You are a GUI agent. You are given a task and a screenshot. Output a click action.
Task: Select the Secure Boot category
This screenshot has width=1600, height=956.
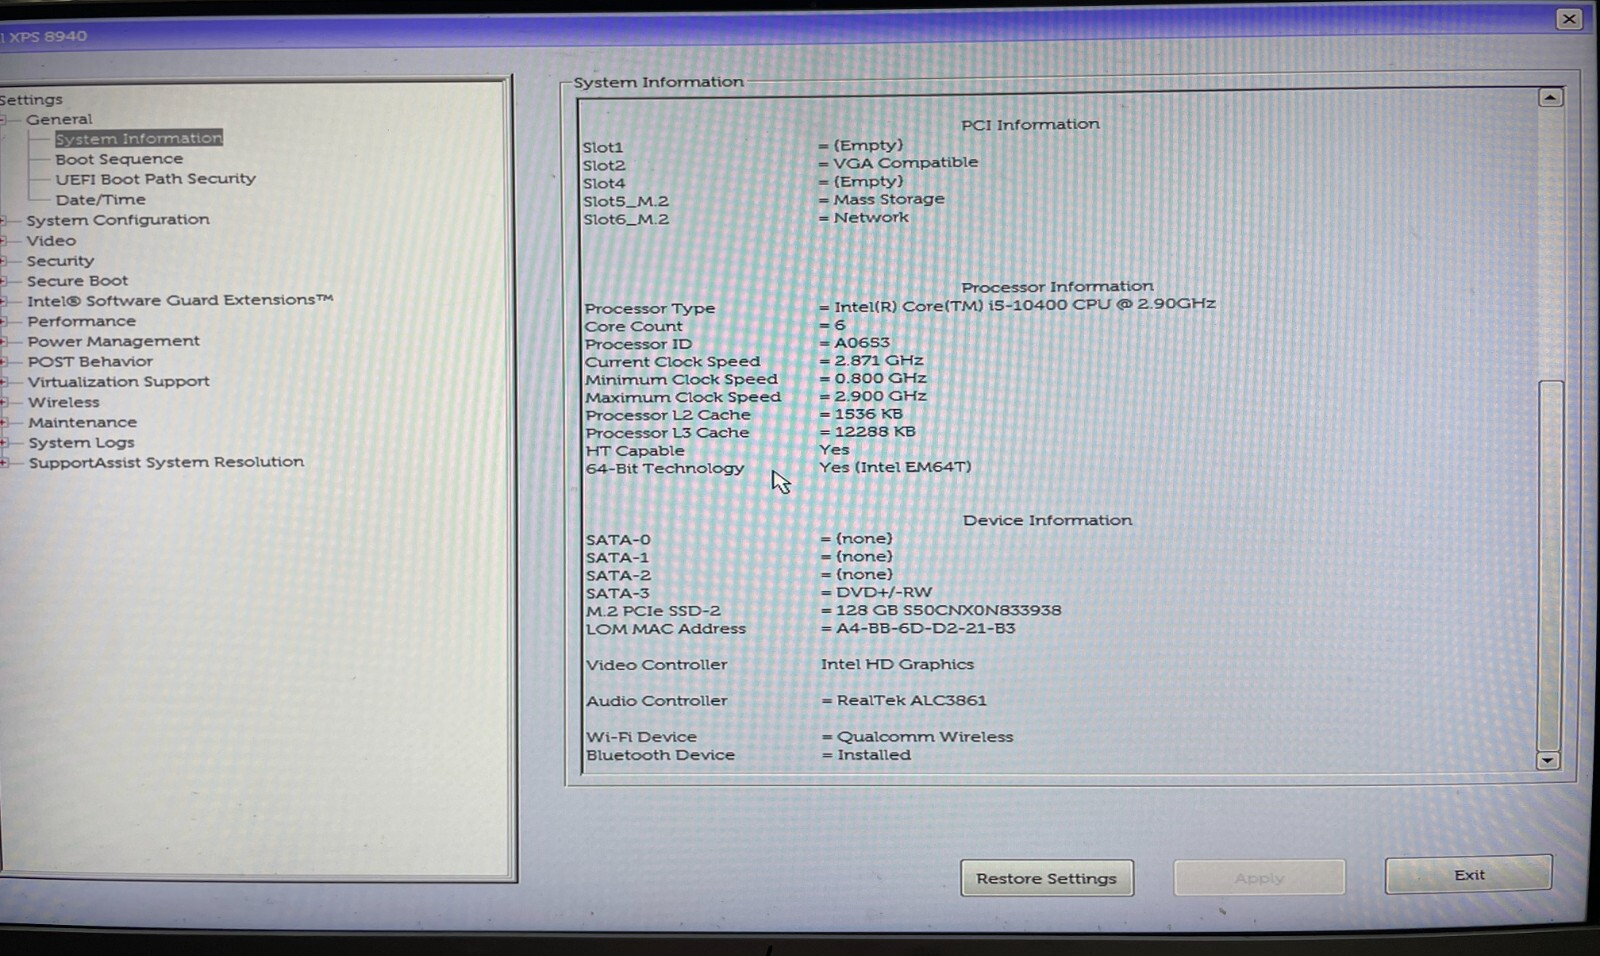(x=77, y=281)
